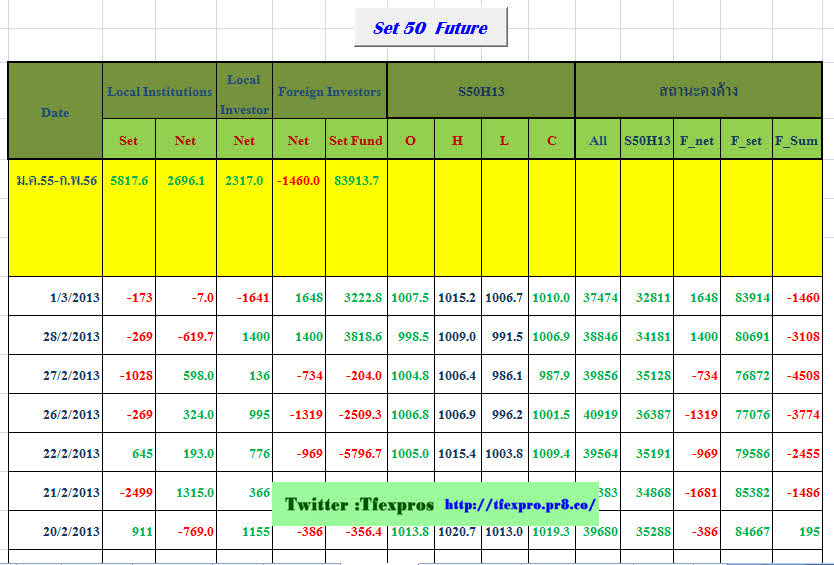Click the Set 50 Future button
This screenshot has height=565, width=834.
click(x=430, y=28)
